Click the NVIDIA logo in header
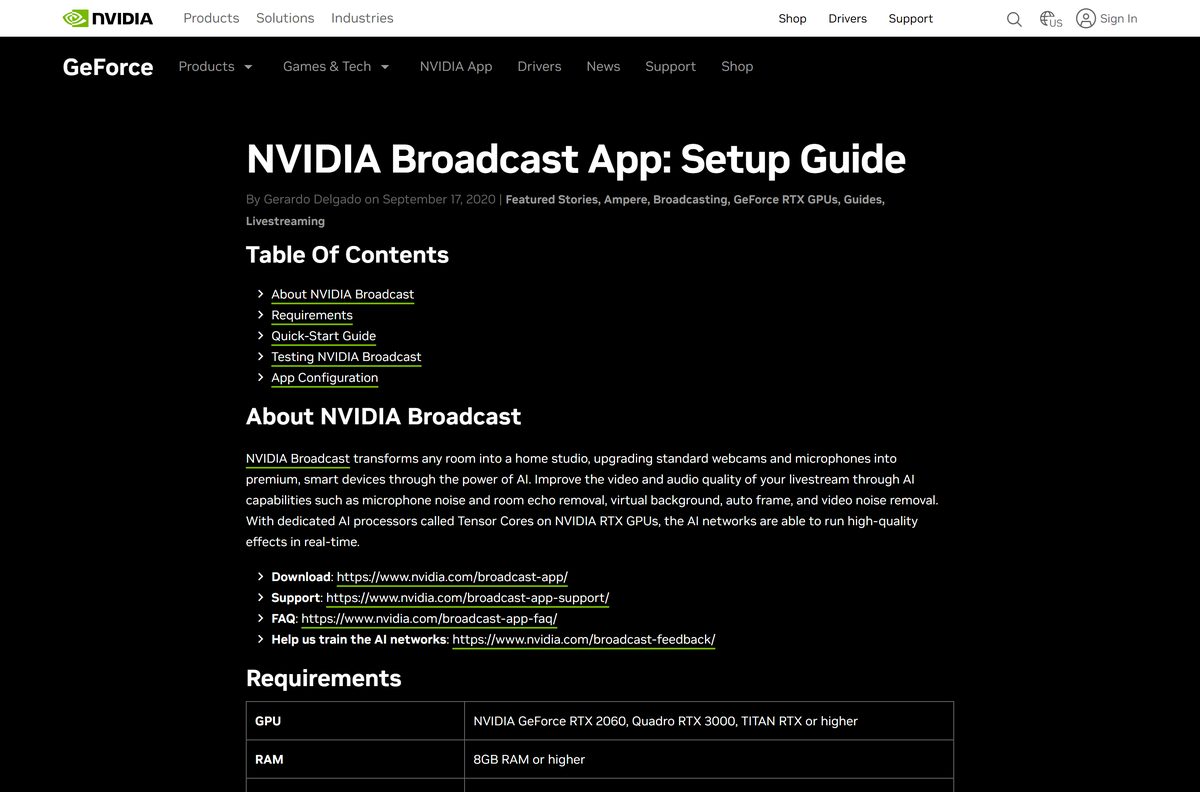The width and height of the screenshot is (1200, 792). [x=108, y=18]
